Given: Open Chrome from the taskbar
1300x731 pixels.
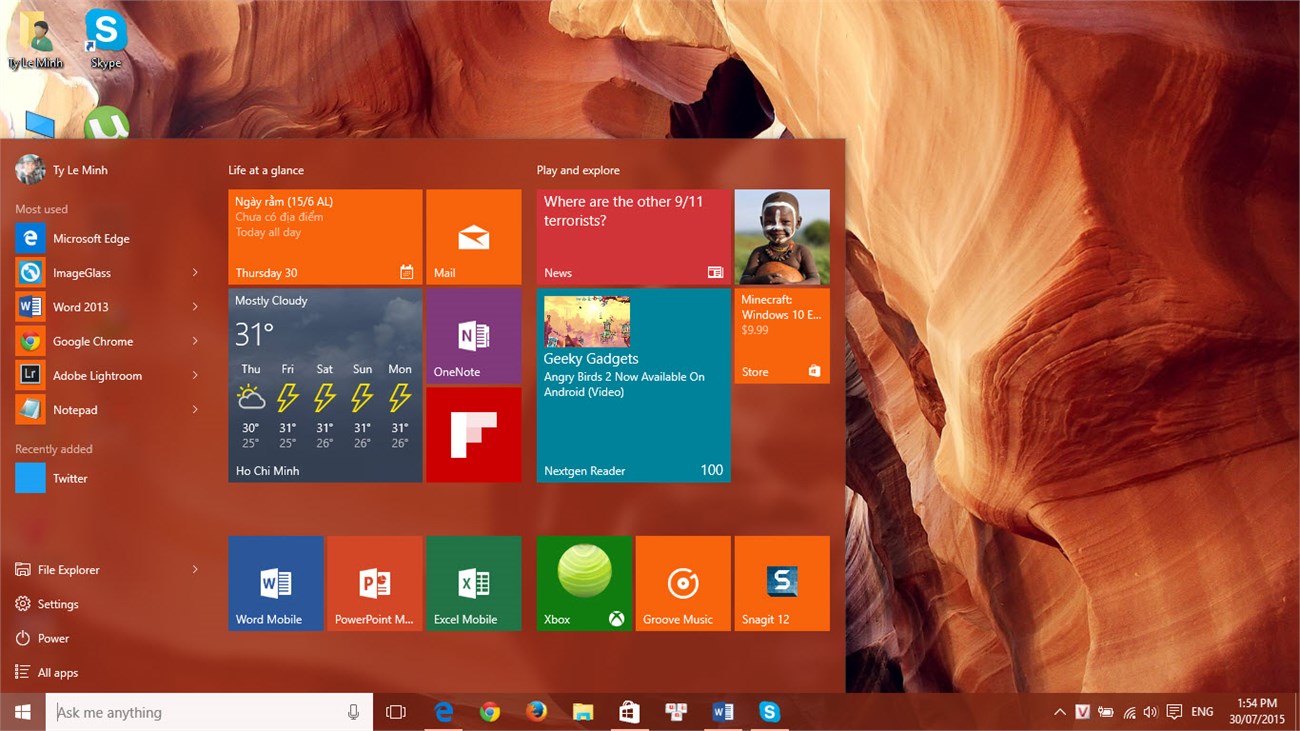Looking at the screenshot, I should click(x=490, y=712).
